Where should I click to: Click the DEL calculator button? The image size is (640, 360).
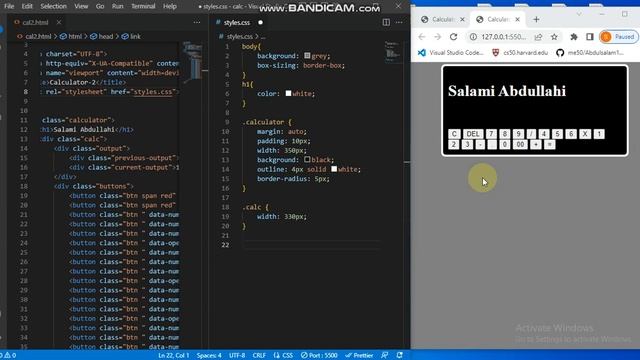coord(473,134)
